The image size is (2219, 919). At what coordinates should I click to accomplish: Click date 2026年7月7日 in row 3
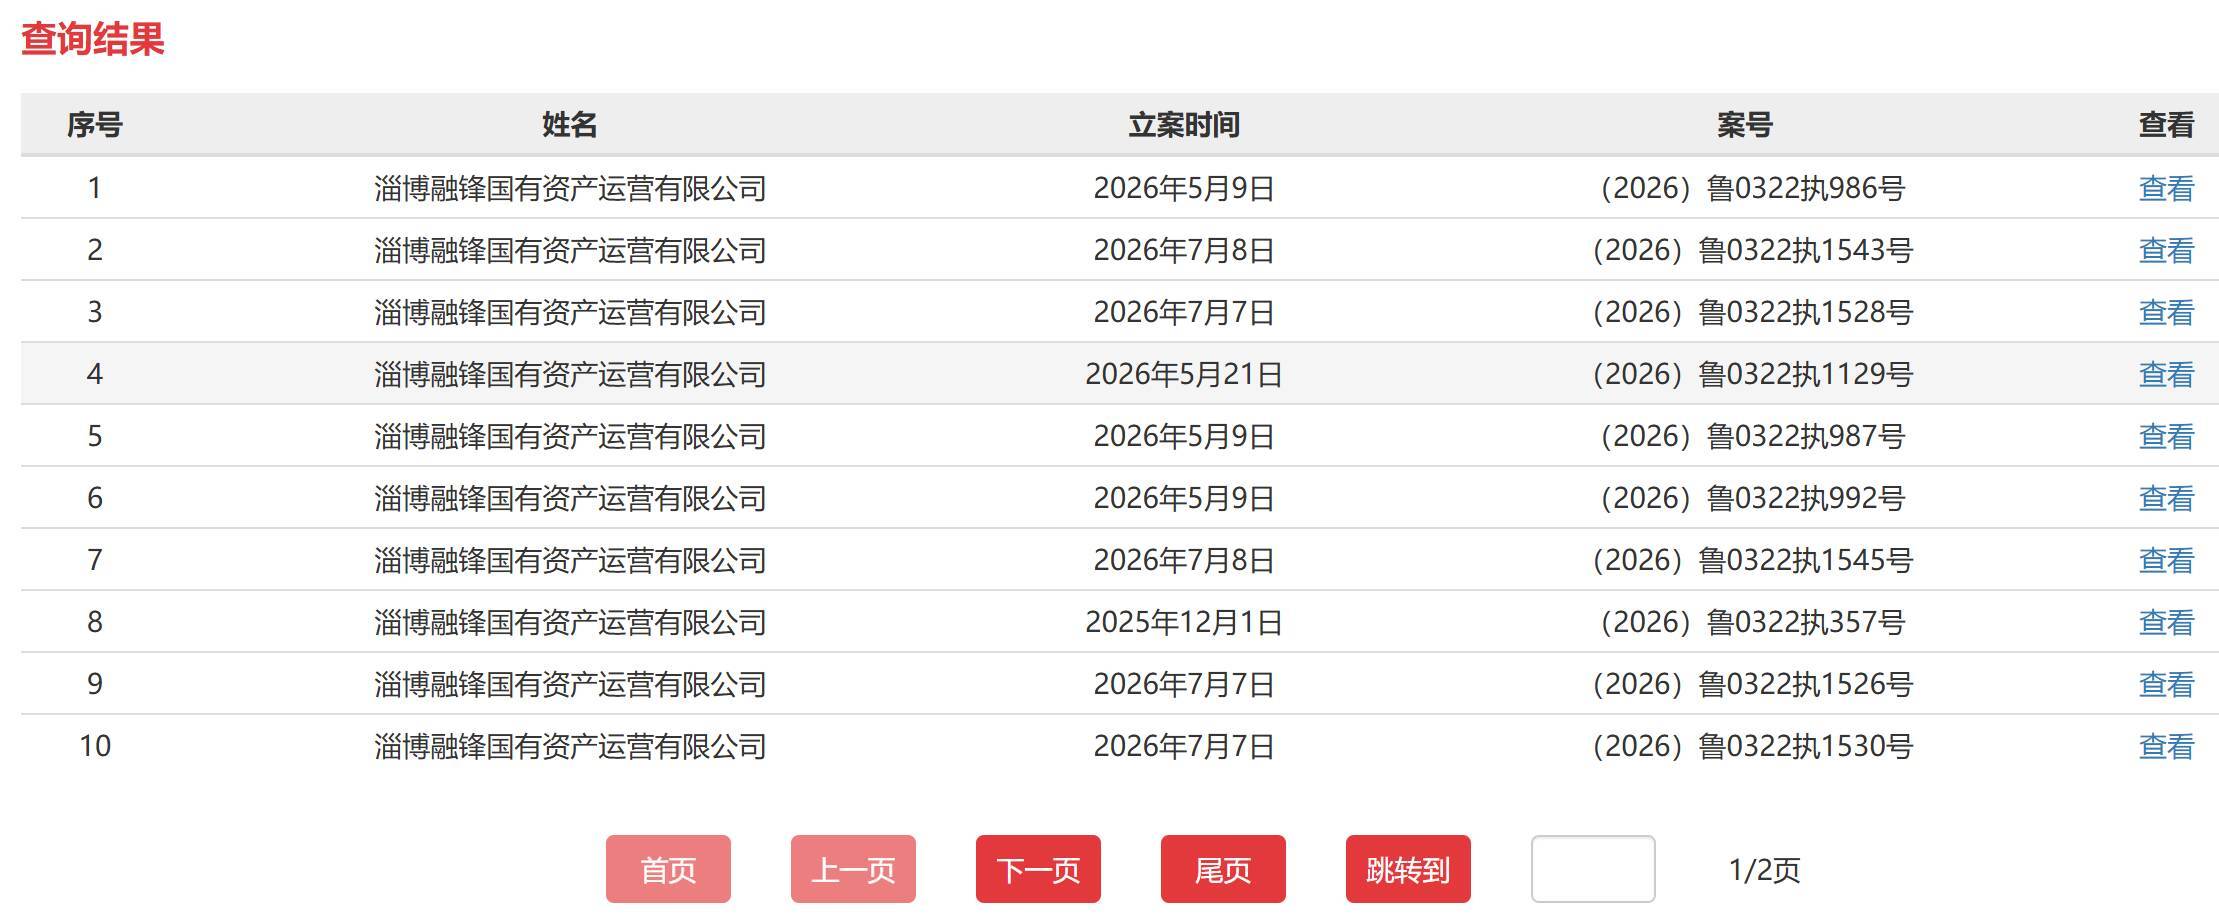coord(1184,312)
